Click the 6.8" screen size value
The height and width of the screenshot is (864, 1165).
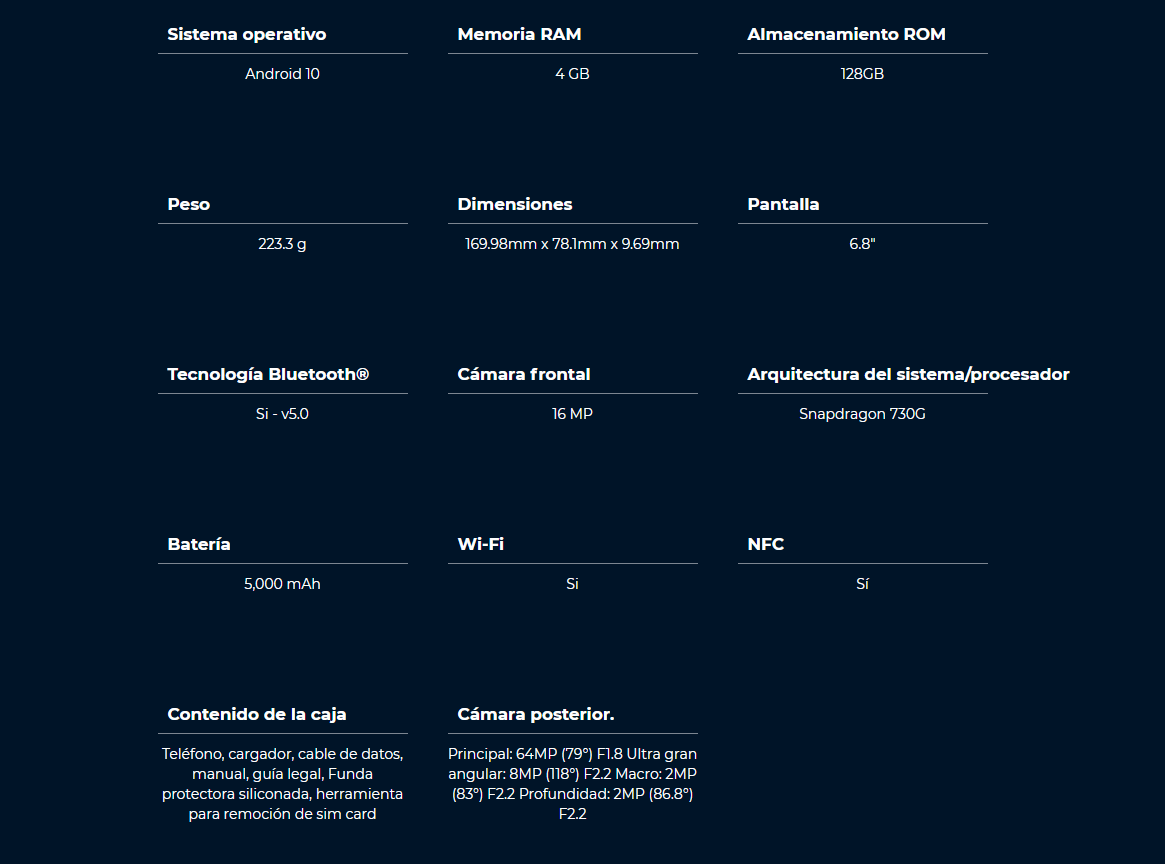click(862, 244)
